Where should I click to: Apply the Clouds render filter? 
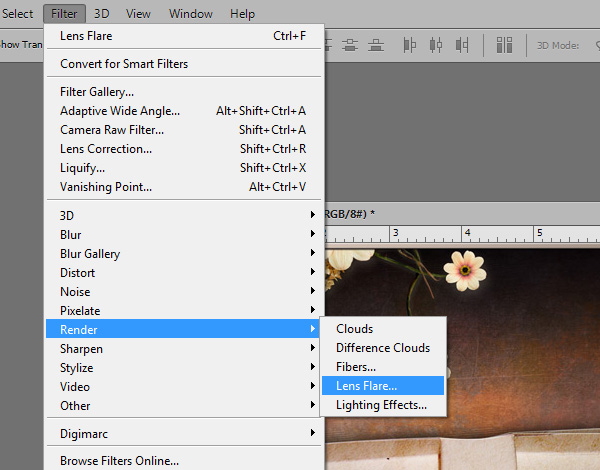(x=383, y=329)
